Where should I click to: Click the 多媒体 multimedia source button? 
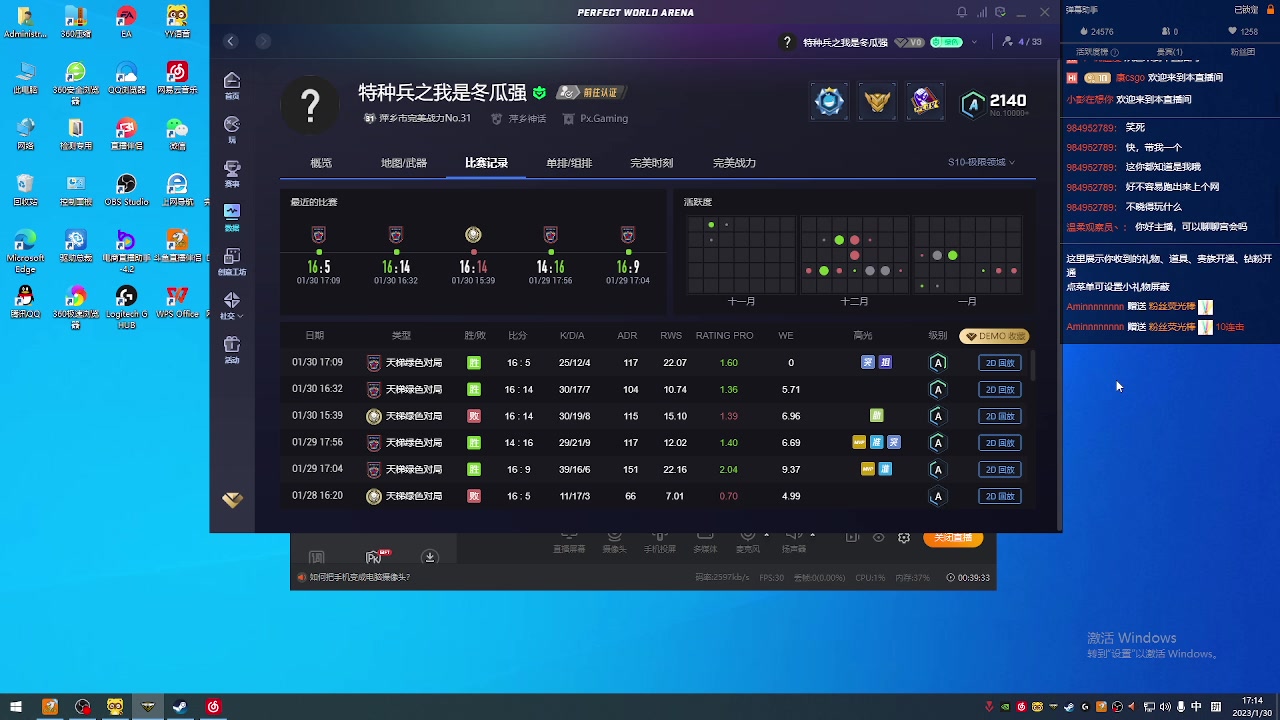705,541
